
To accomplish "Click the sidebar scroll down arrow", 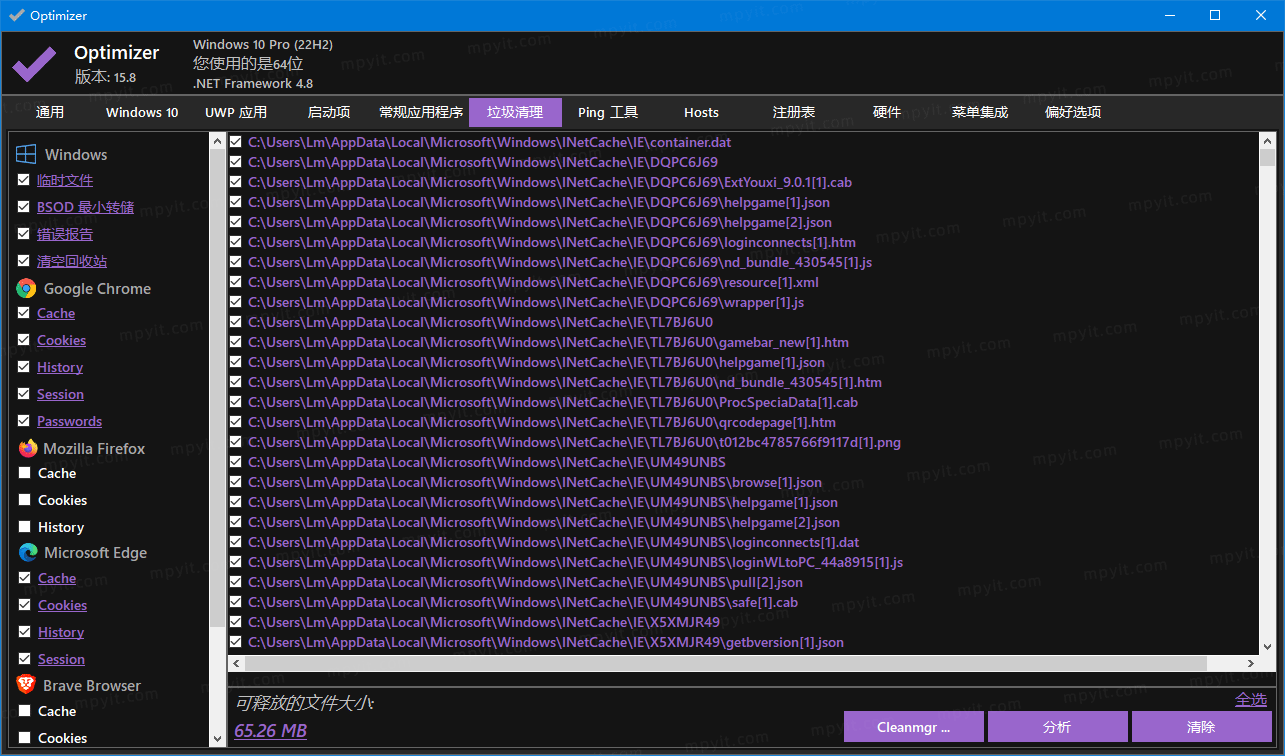I will click(x=218, y=739).
